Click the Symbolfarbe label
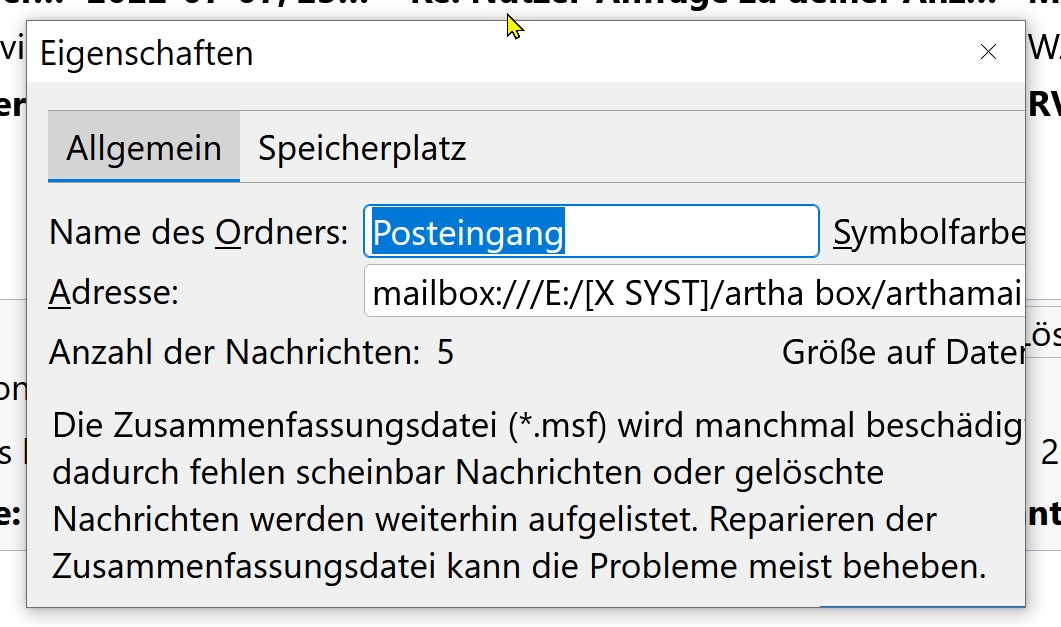This screenshot has width=1061, height=627. (x=929, y=233)
